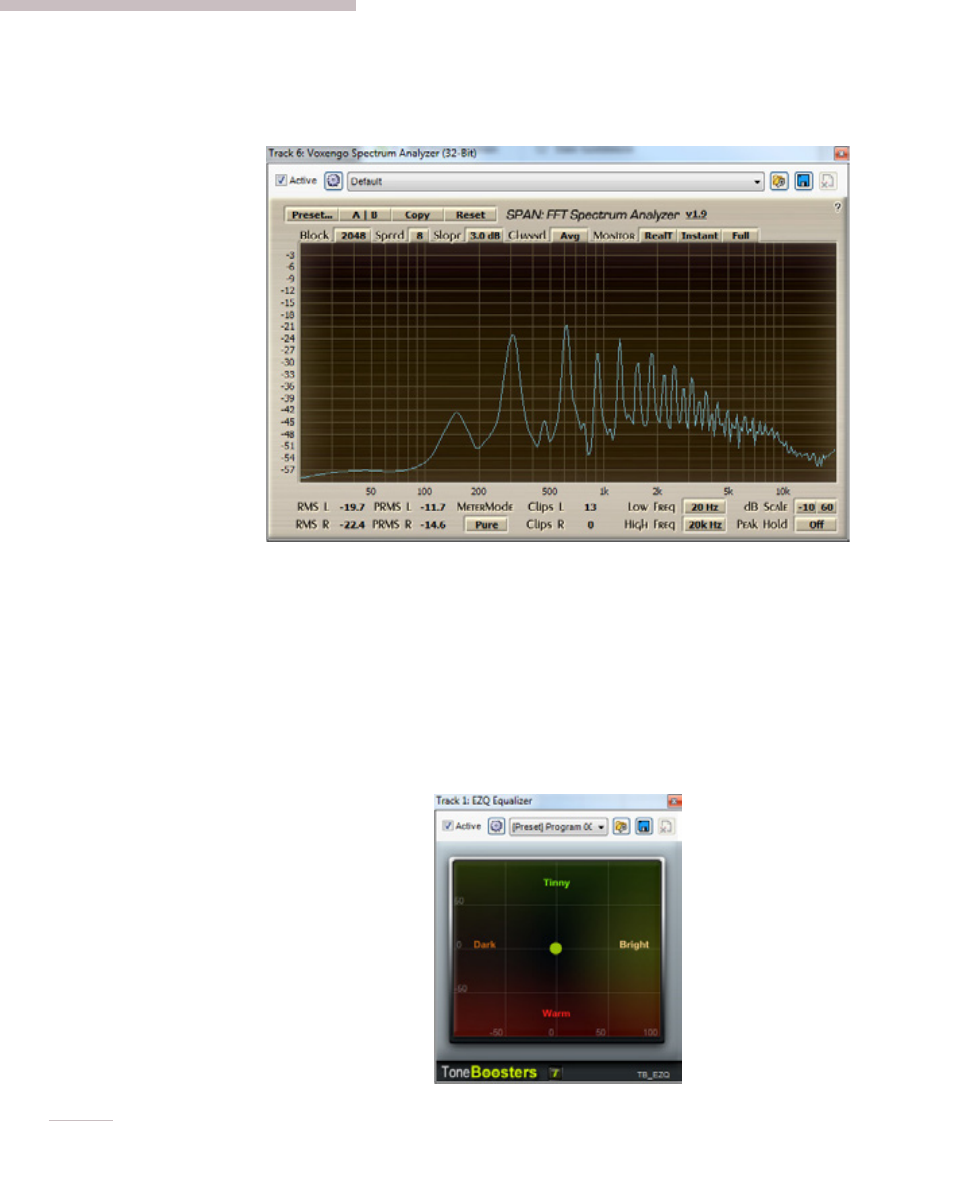Open the Program preset dropdown in EZQ Equalizer
954x1180 pixels.
[558, 826]
